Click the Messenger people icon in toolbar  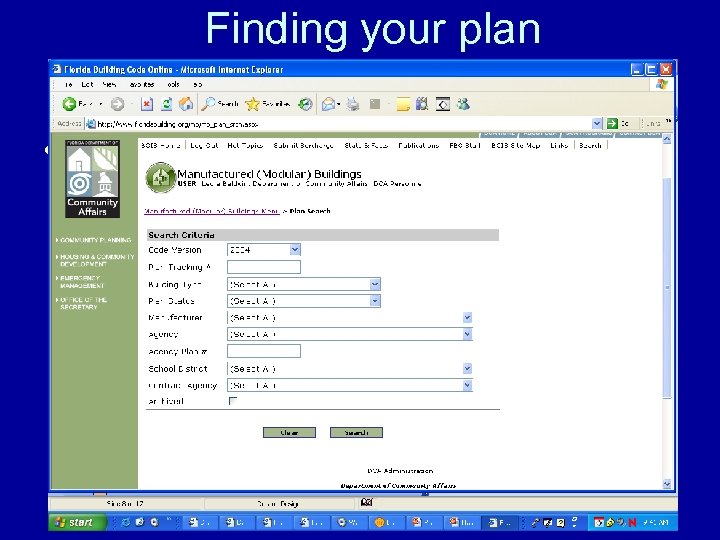coord(463,104)
